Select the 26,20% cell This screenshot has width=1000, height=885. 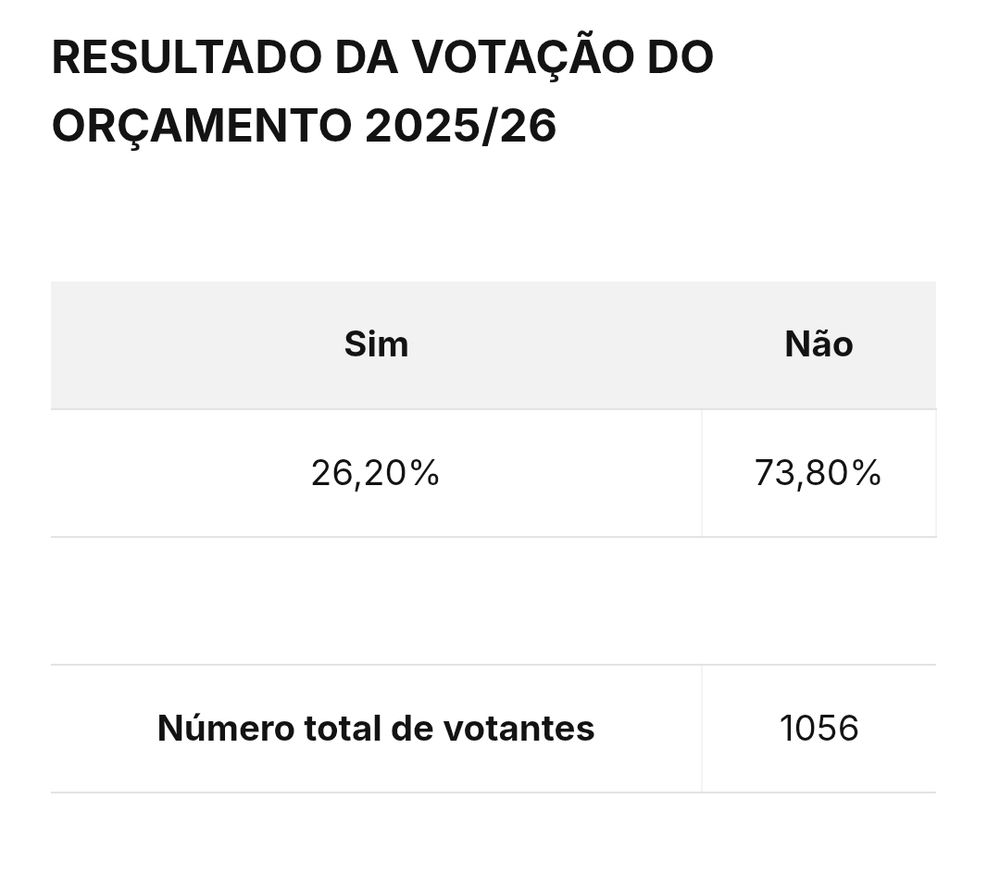click(376, 473)
